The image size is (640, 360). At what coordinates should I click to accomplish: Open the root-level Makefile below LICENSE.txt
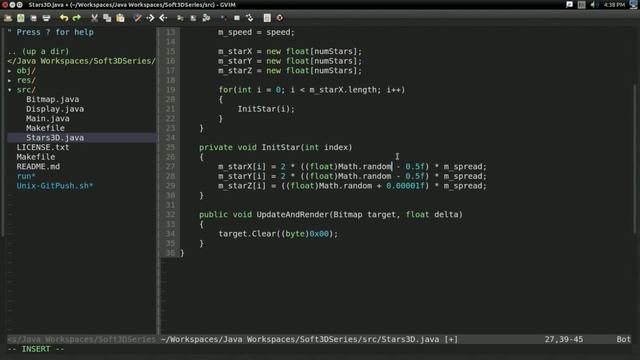[x=36, y=157]
